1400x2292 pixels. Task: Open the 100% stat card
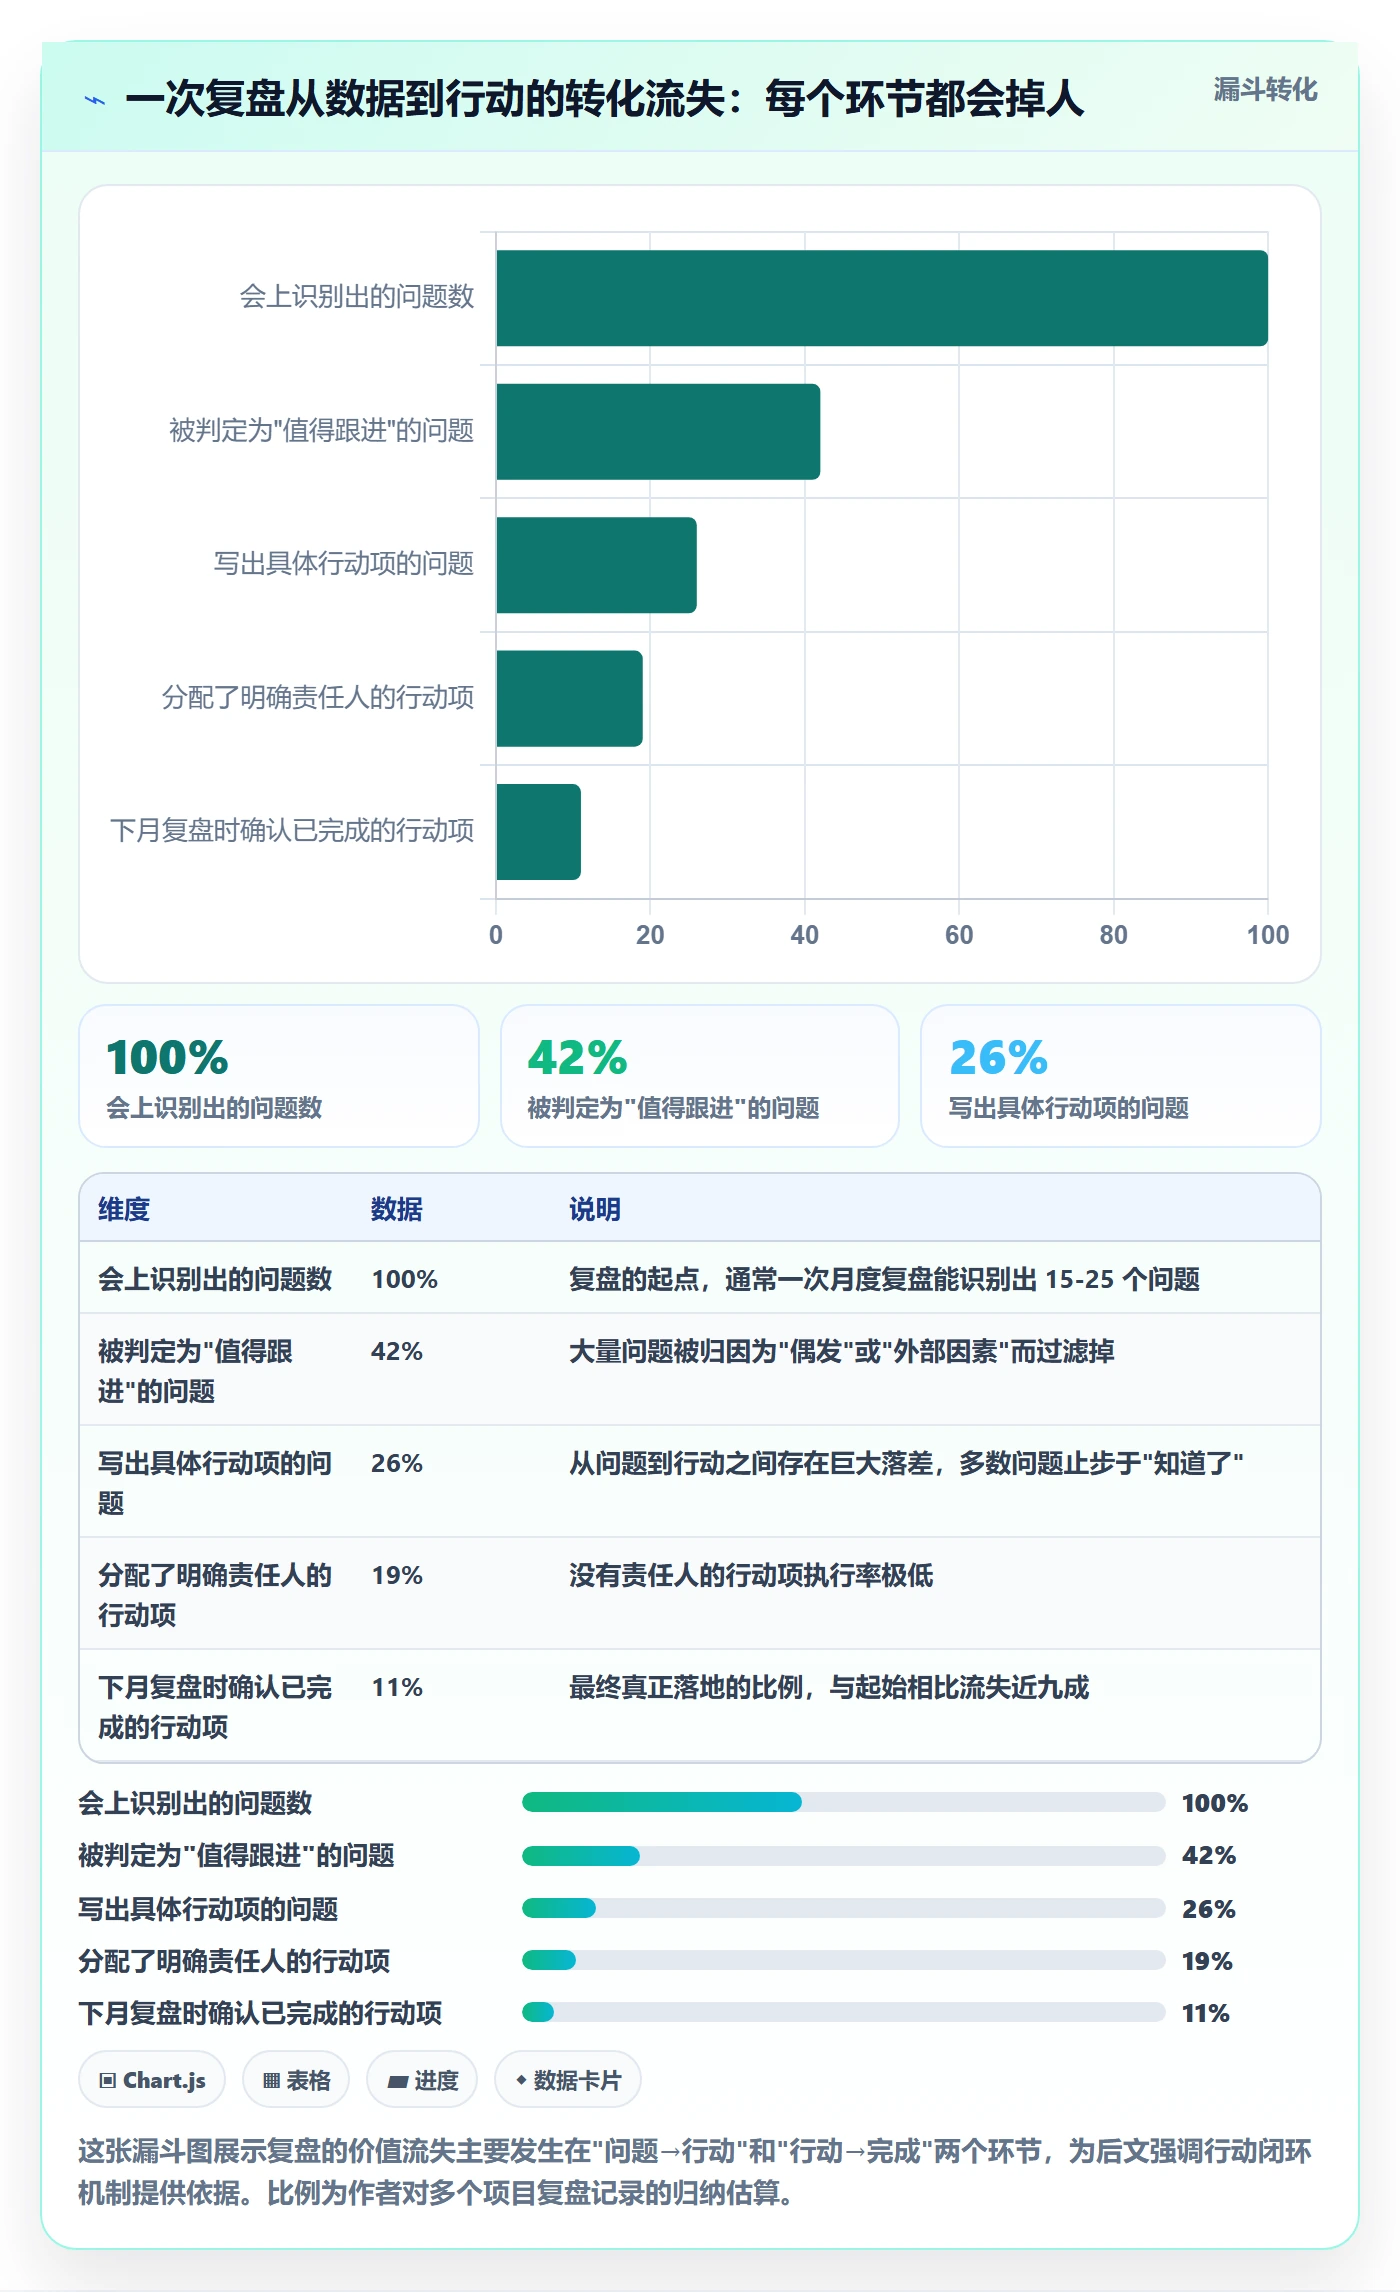279,1076
